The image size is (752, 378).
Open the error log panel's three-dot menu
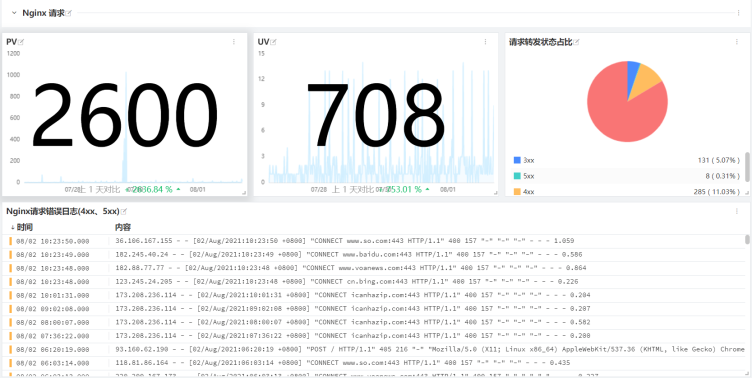coord(737,211)
